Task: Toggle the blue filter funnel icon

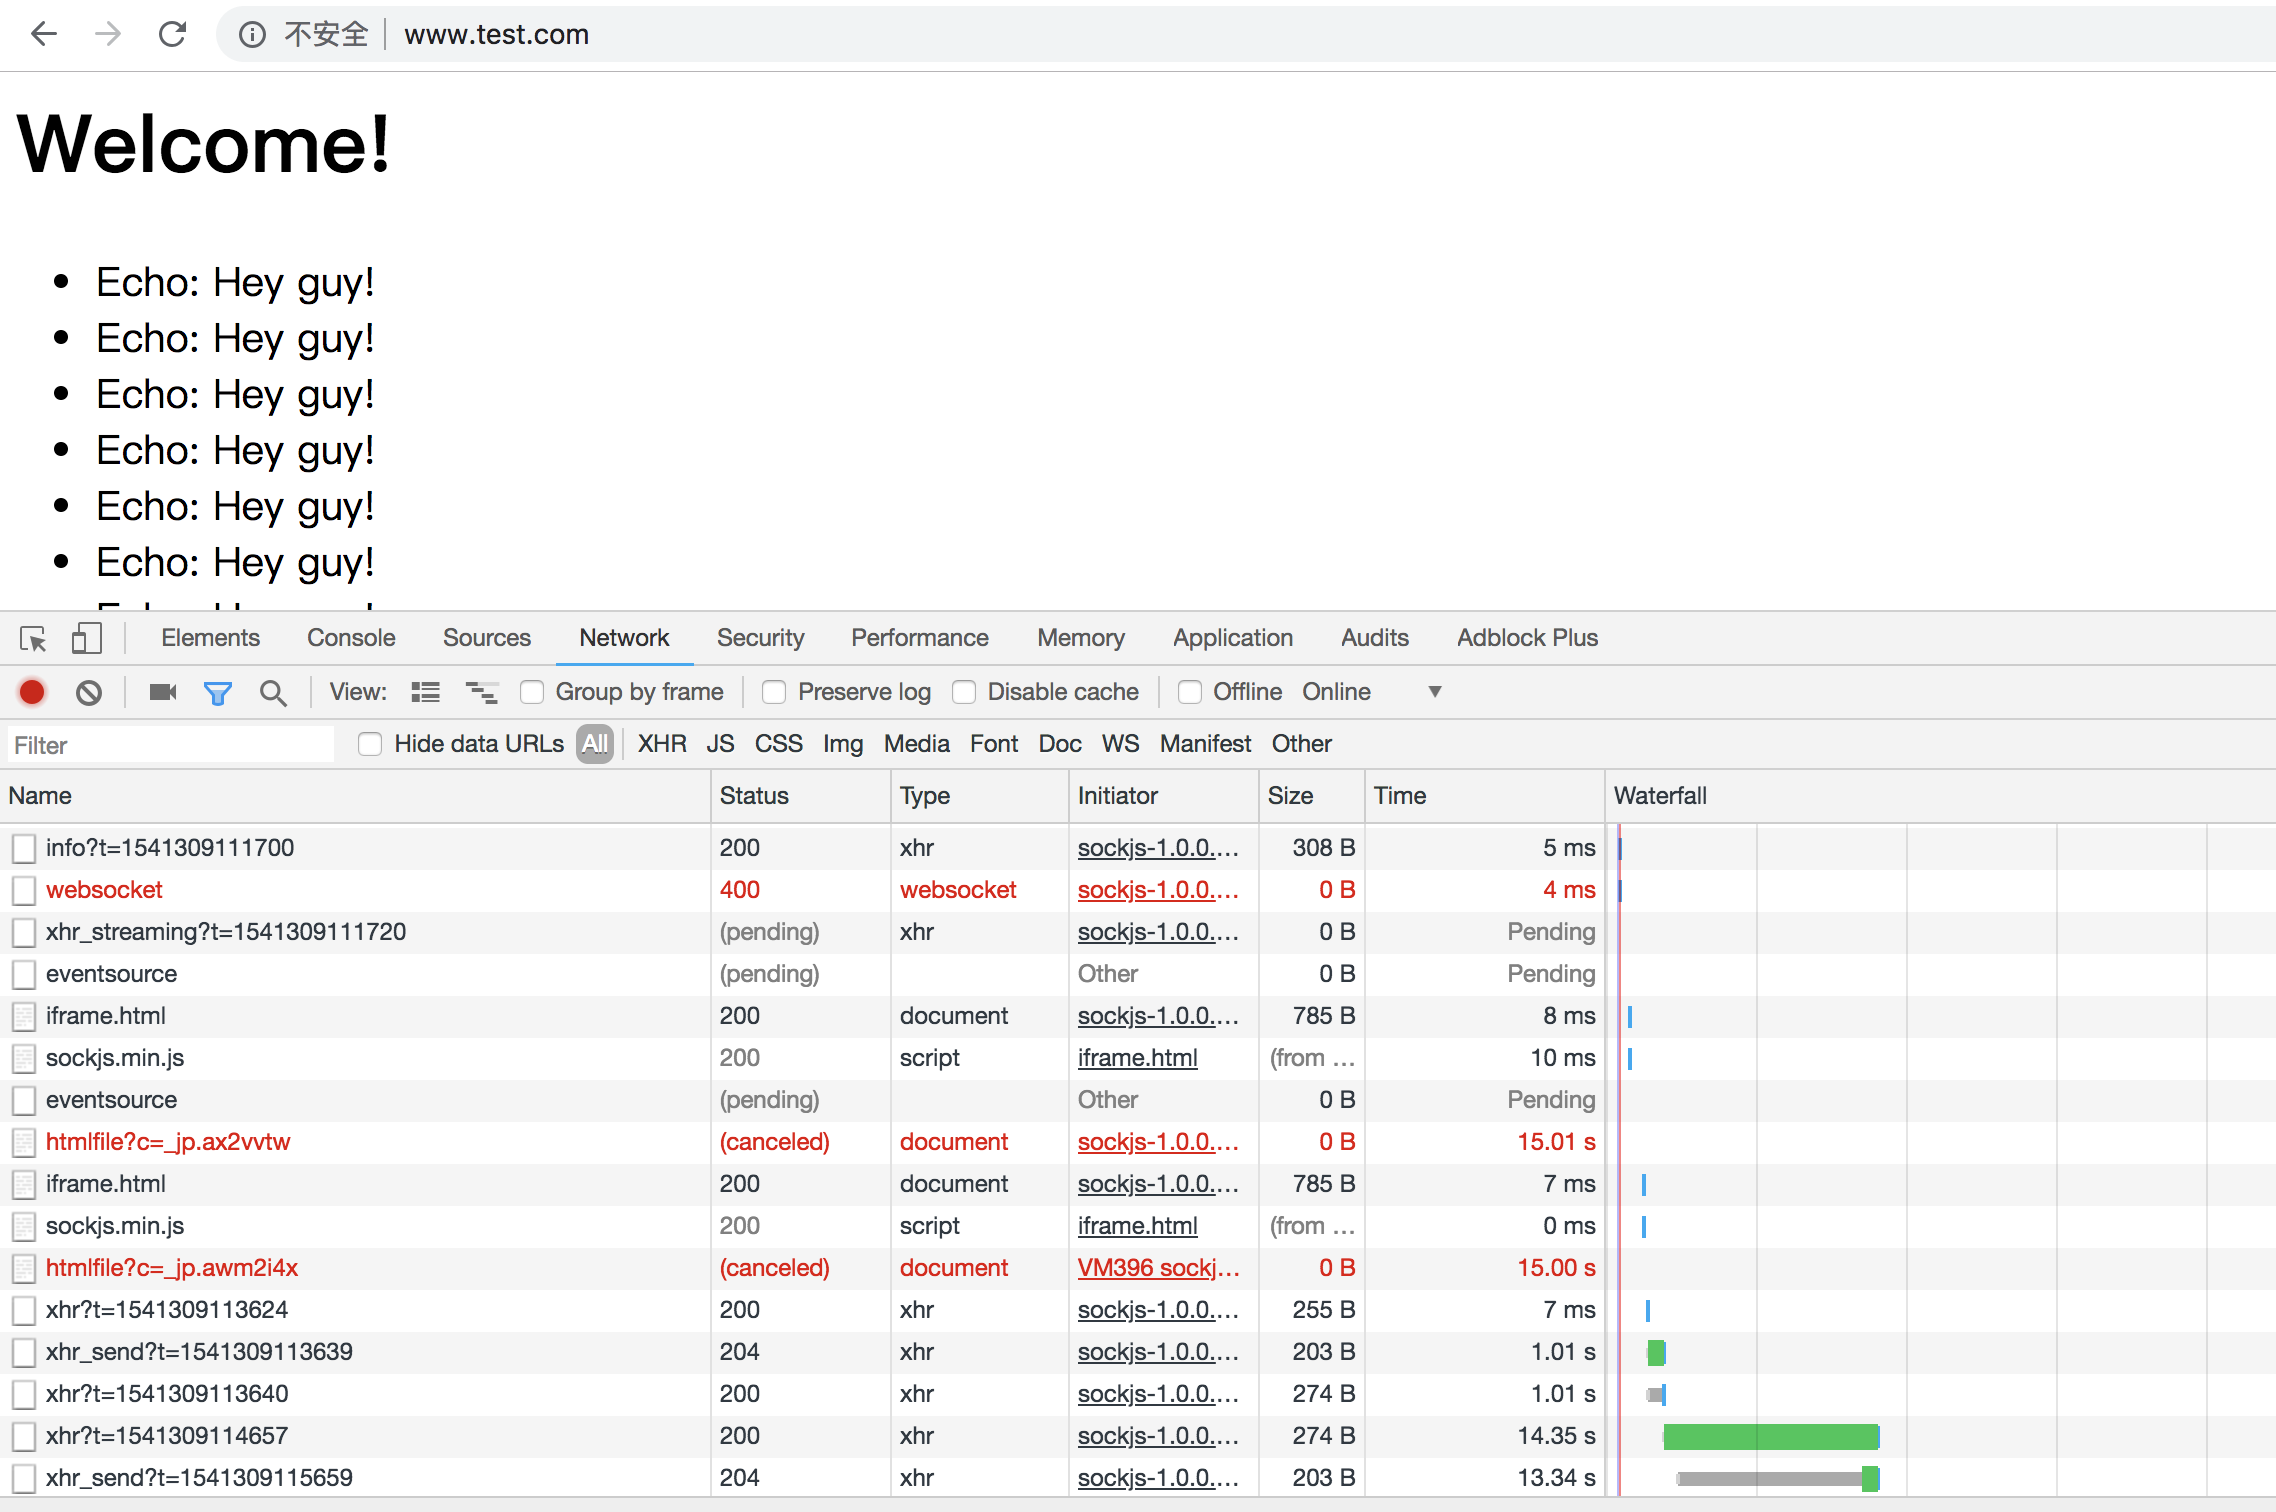Action: click(x=217, y=692)
